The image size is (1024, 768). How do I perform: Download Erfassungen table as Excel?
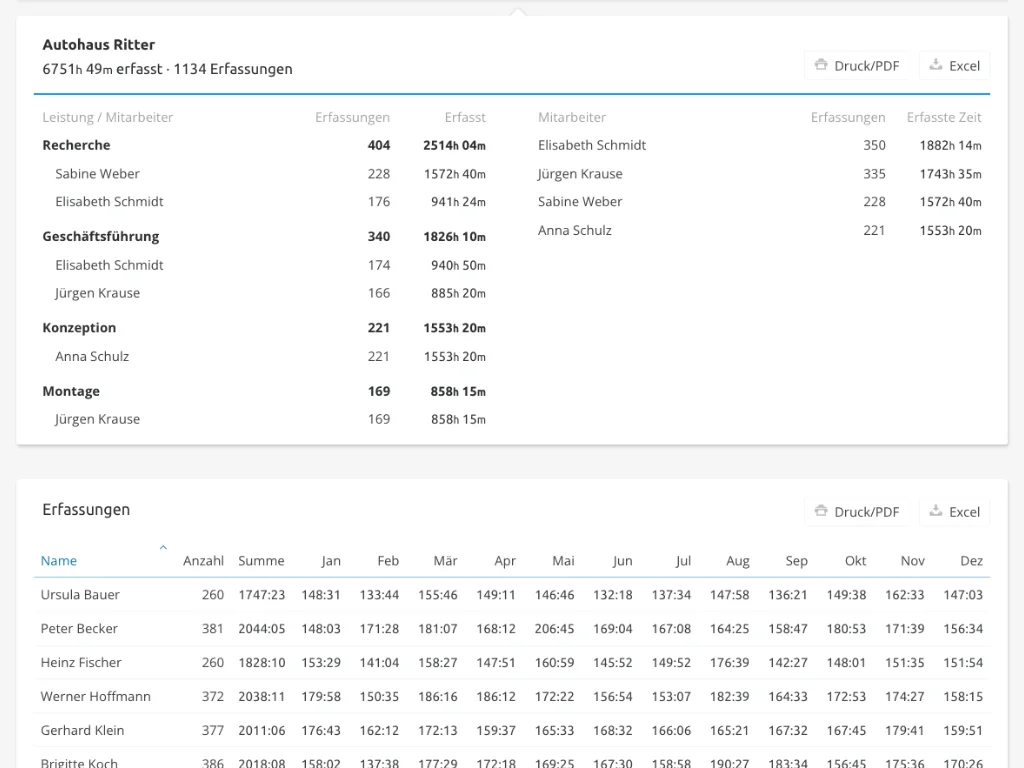(x=954, y=511)
